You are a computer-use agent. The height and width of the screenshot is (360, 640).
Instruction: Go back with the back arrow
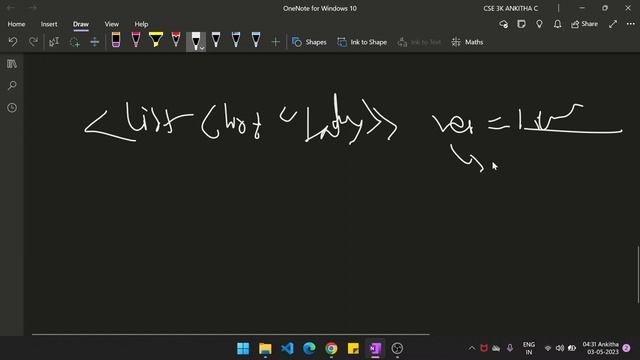tap(11, 8)
